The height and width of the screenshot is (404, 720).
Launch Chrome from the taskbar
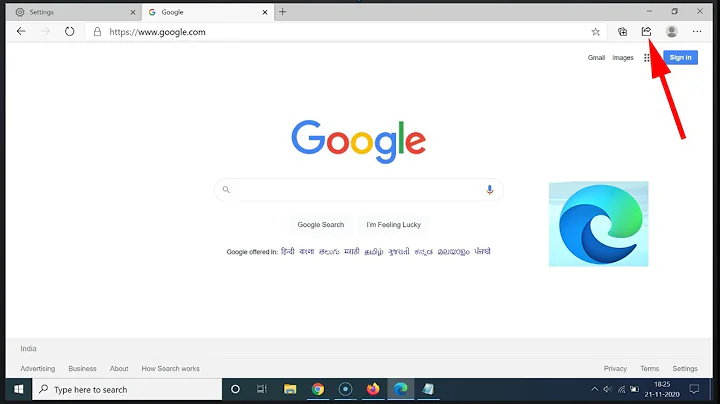(318, 389)
